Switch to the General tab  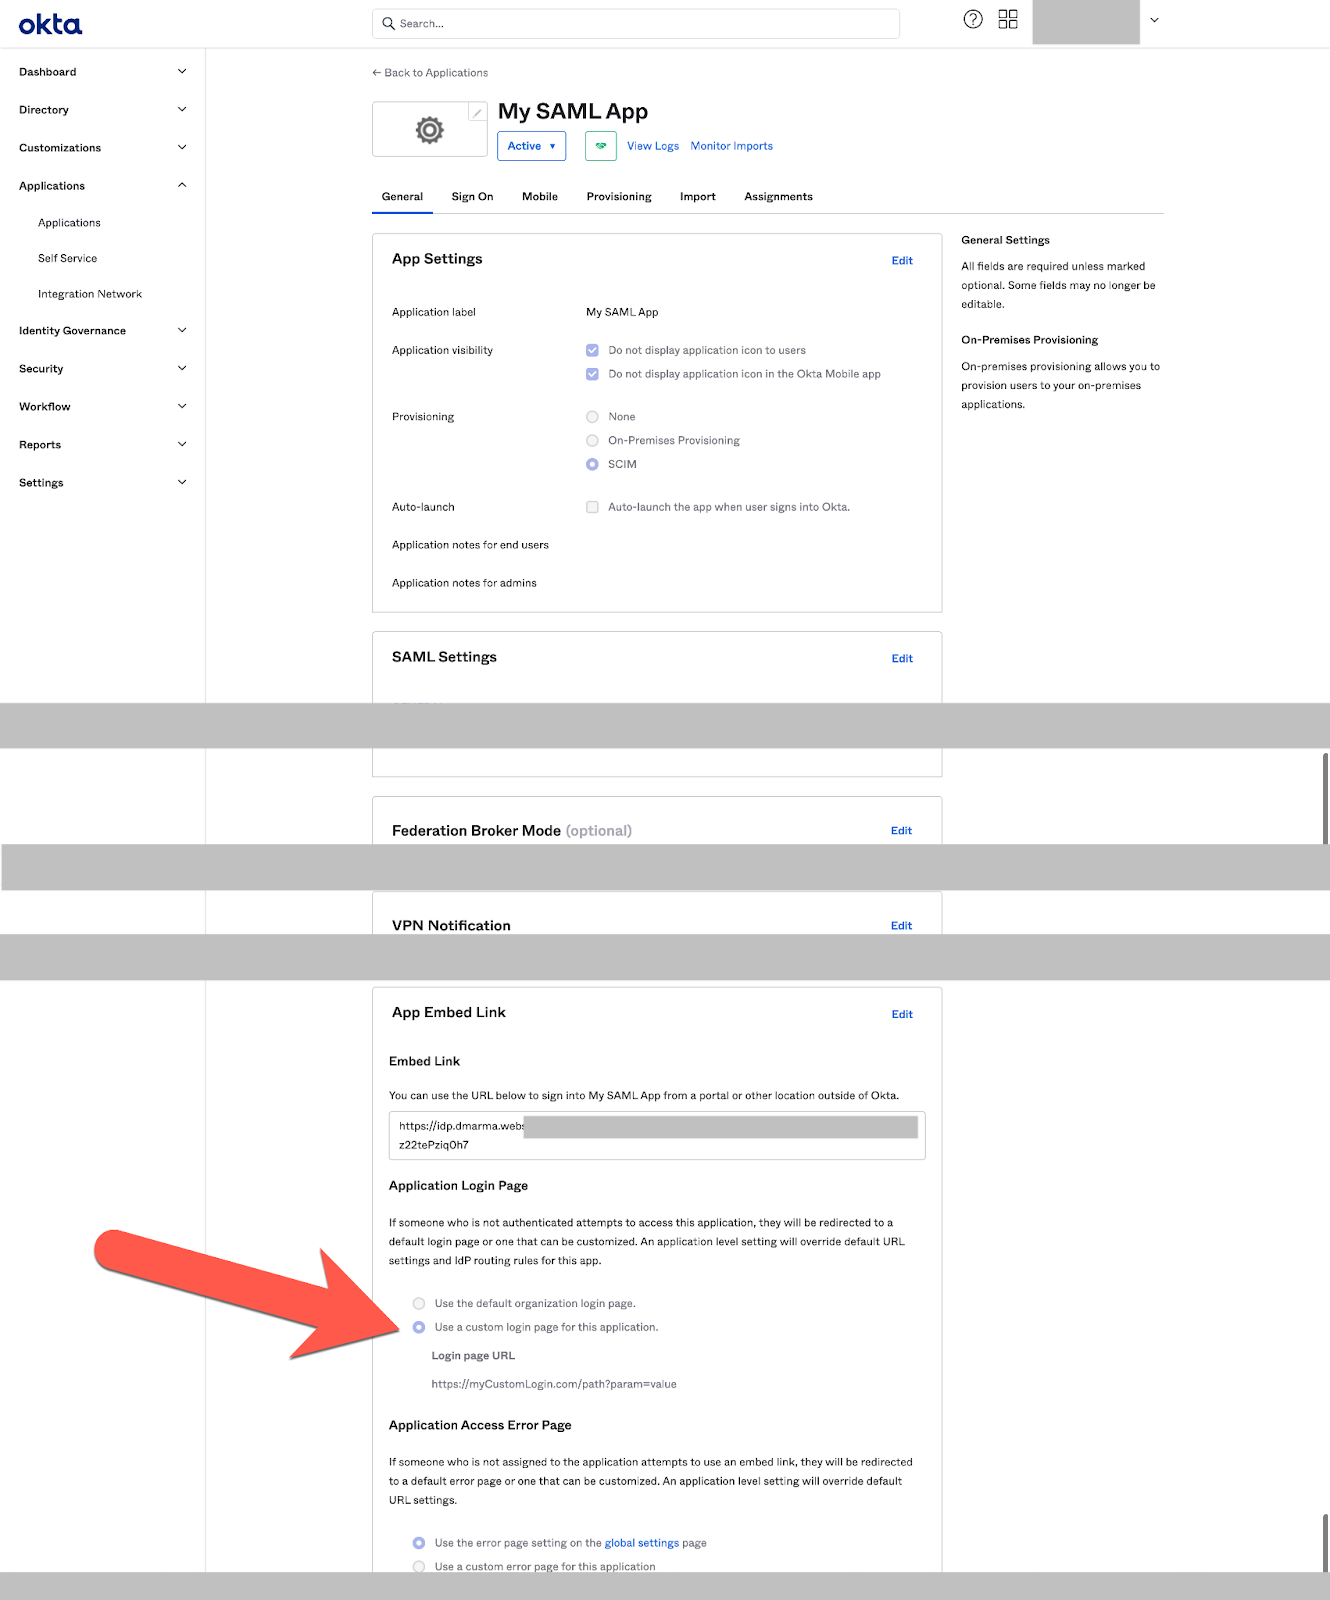coord(402,197)
